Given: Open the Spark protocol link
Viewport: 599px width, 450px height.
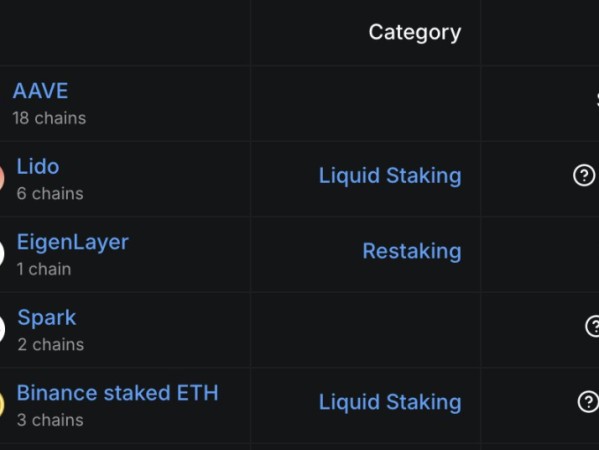Looking at the screenshot, I should pos(47,318).
